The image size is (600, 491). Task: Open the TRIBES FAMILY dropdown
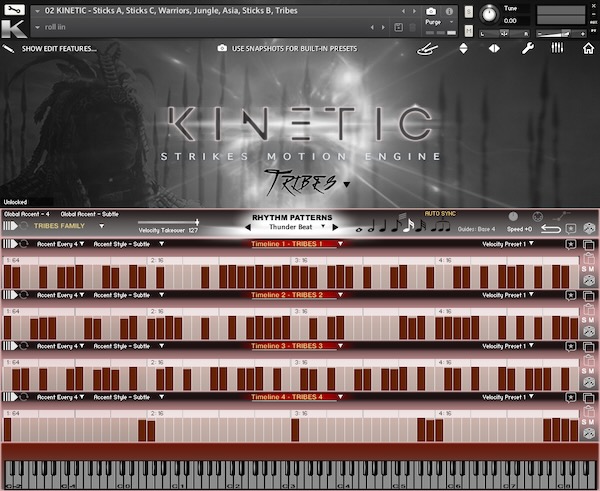70,226
